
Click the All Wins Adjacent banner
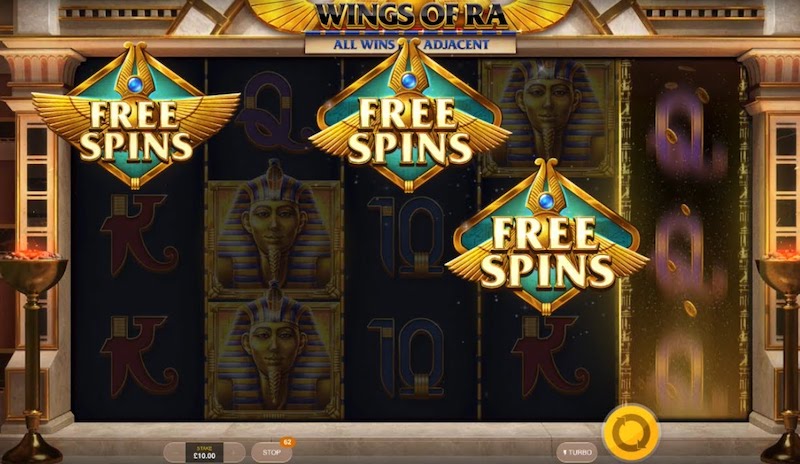tap(410, 45)
